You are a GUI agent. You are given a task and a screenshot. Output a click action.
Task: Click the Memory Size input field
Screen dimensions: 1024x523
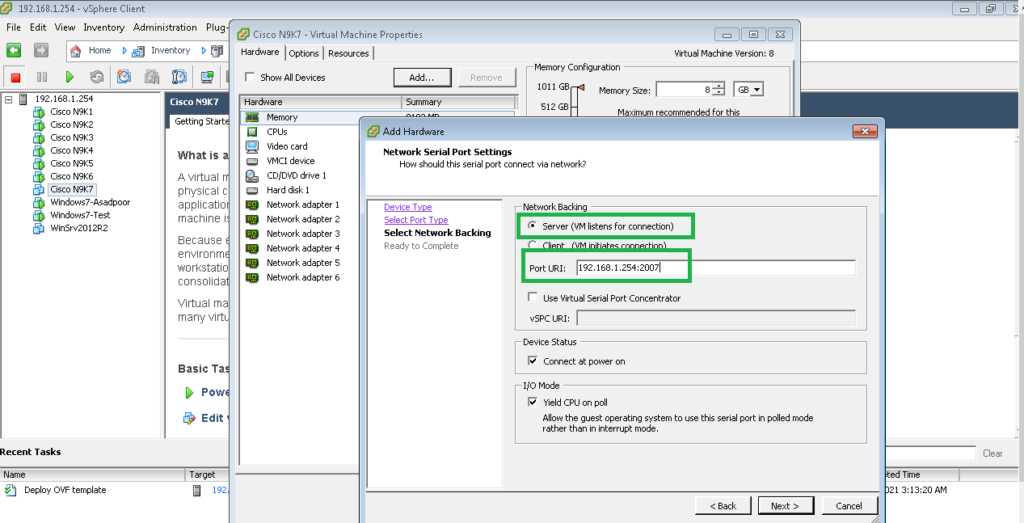click(684, 90)
